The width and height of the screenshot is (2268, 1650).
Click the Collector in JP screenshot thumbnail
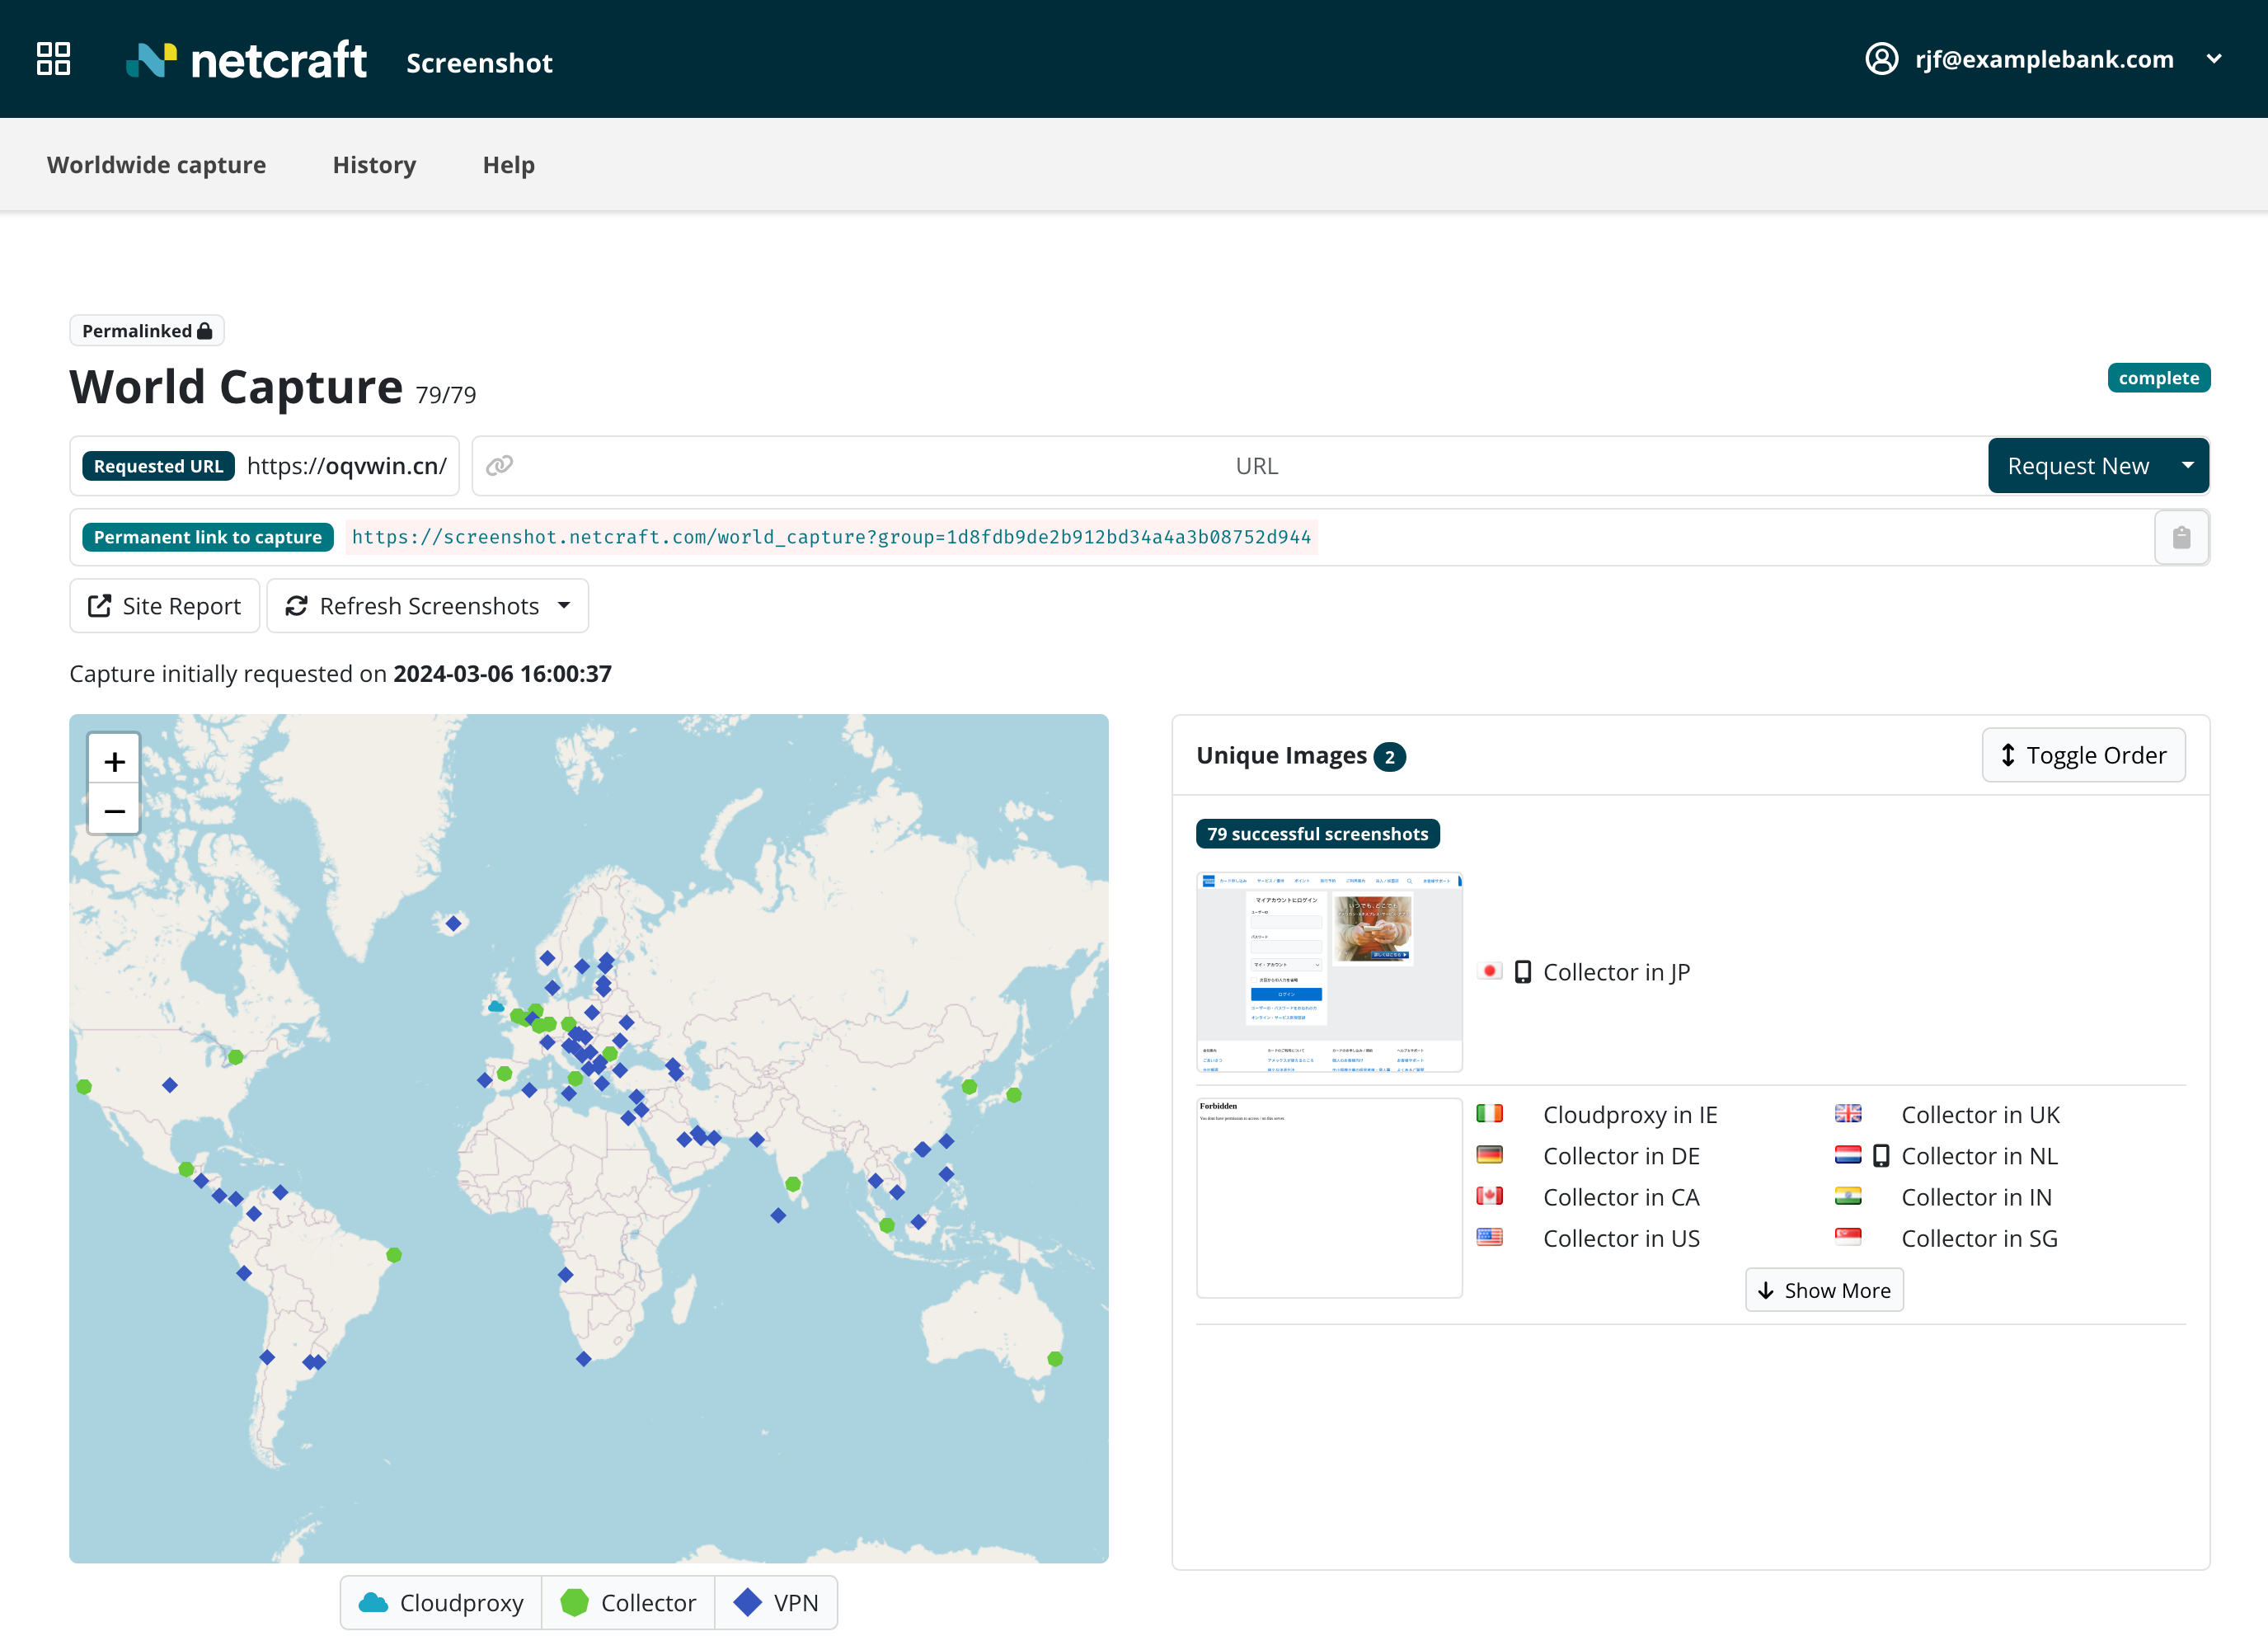(1330, 970)
